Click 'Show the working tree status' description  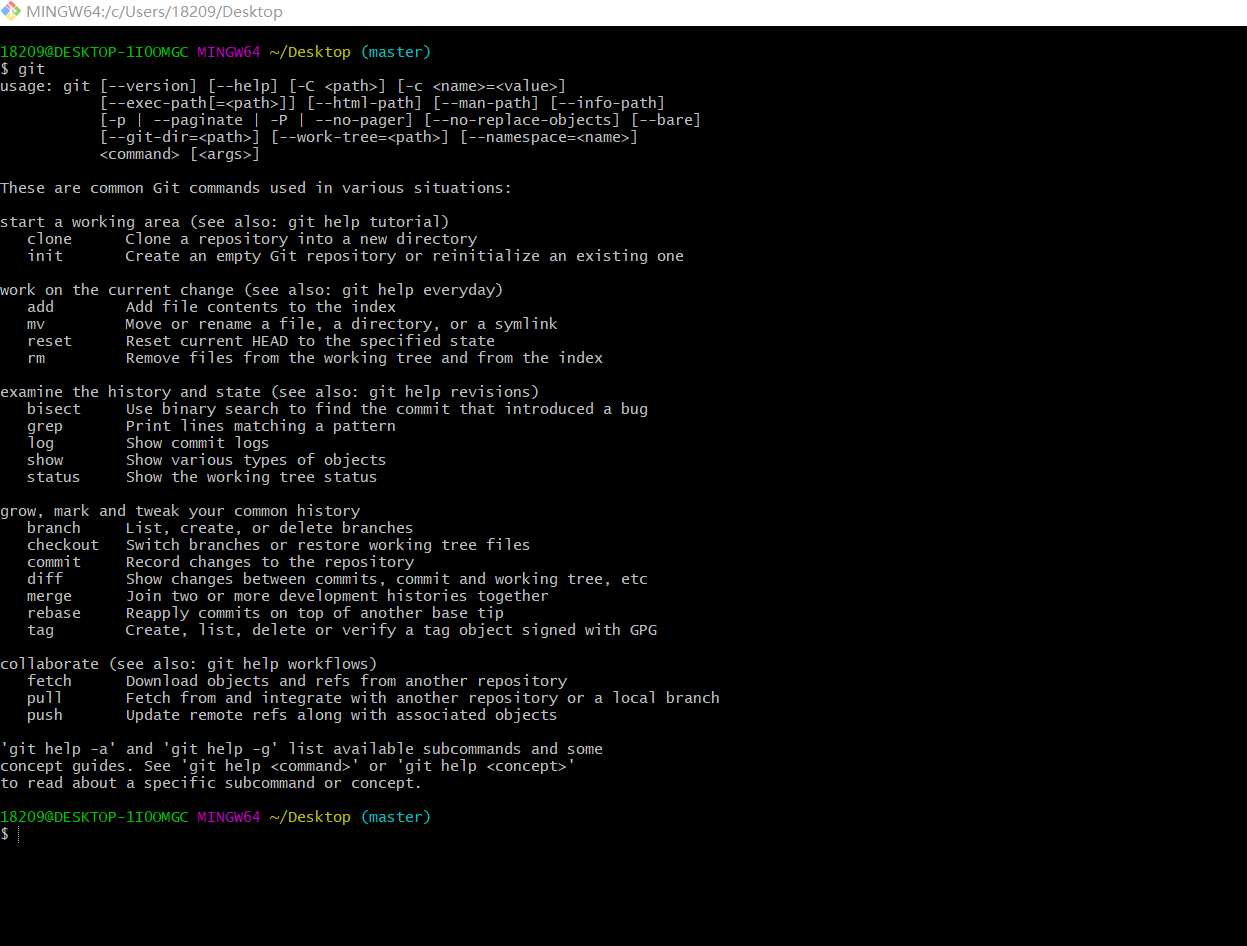point(251,477)
